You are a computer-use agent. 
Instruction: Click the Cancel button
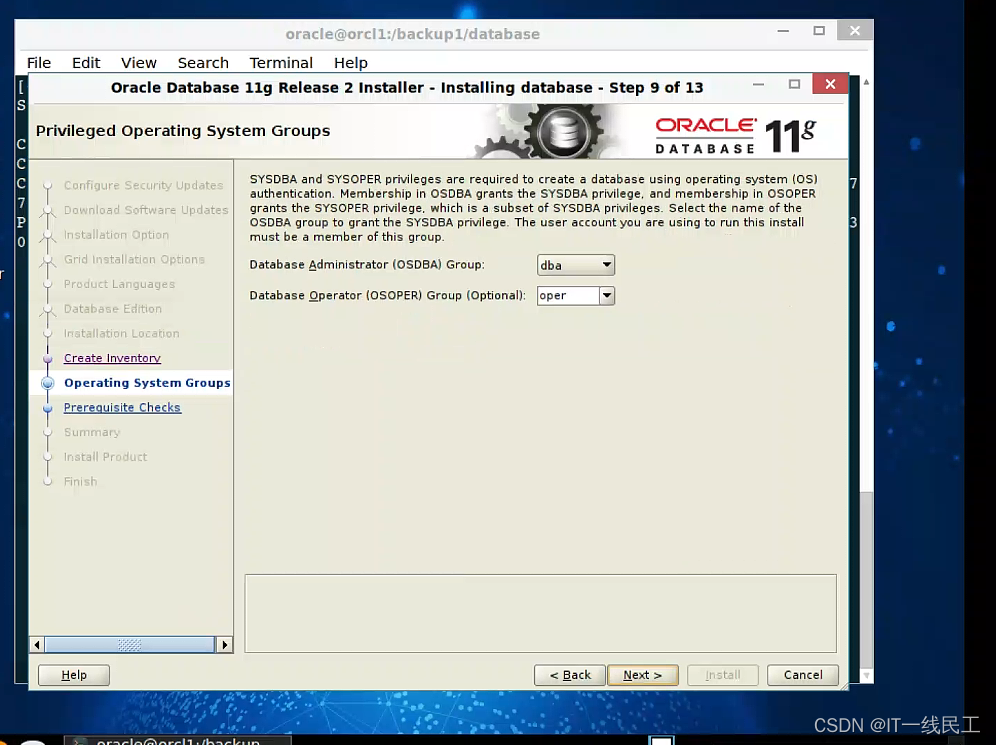[x=803, y=675]
